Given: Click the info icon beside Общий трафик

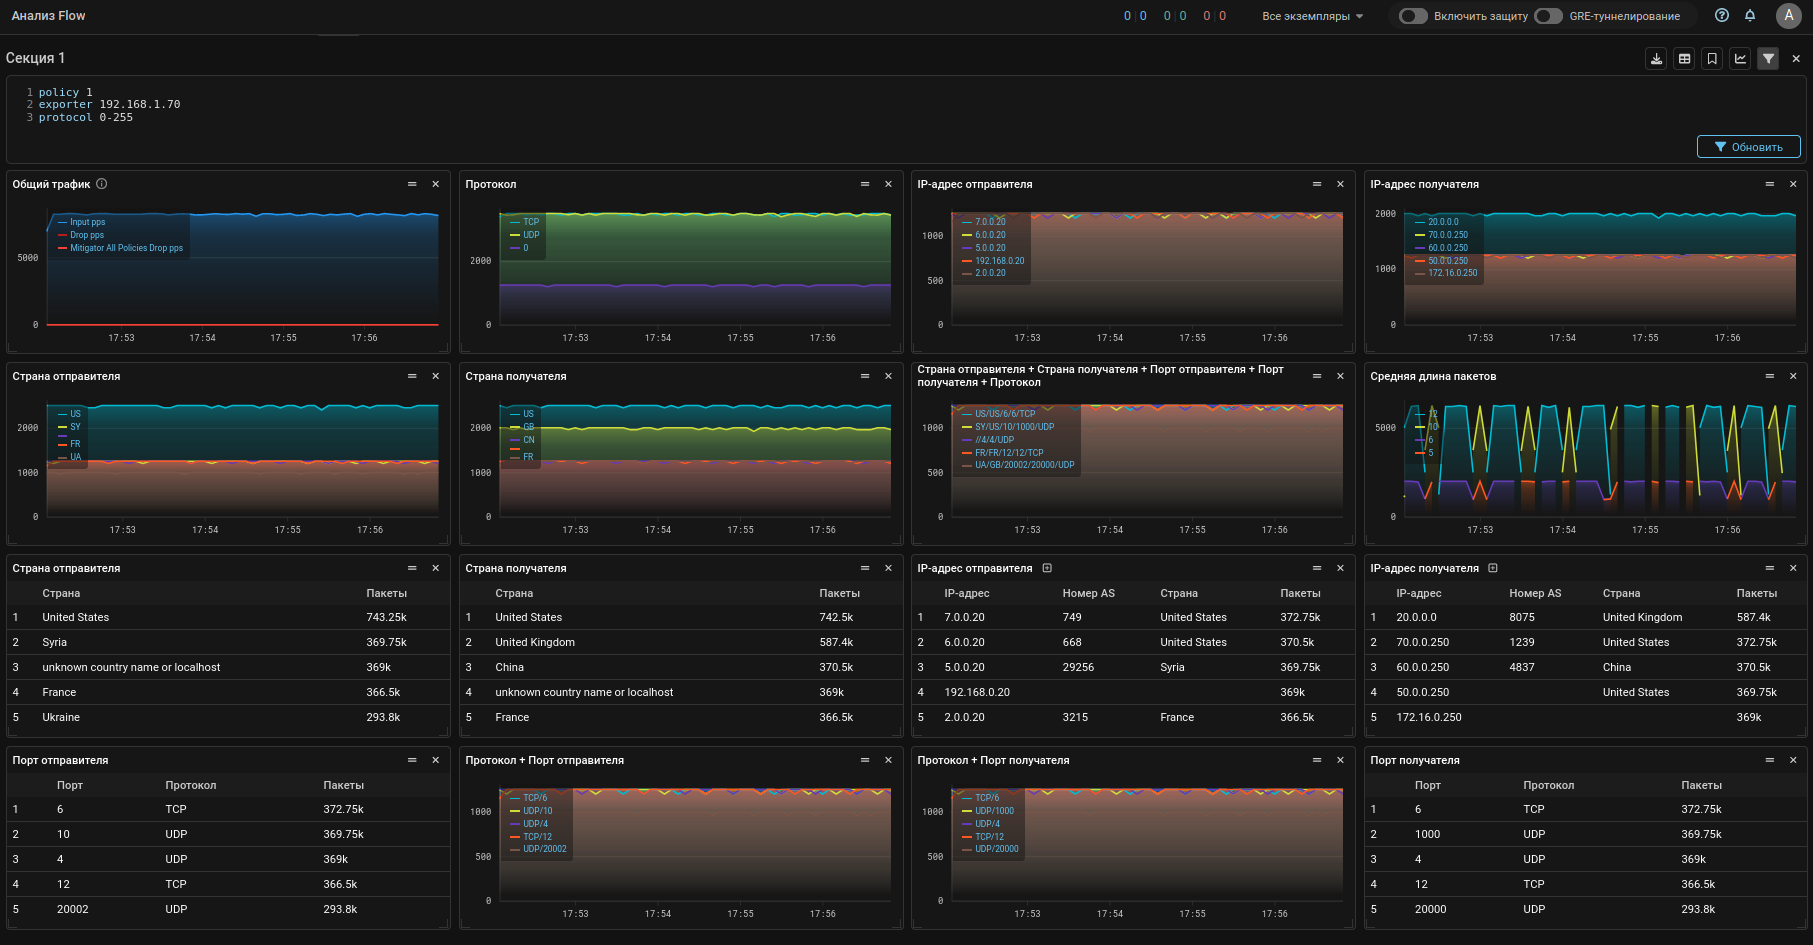Looking at the screenshot, I should (102, 184).
